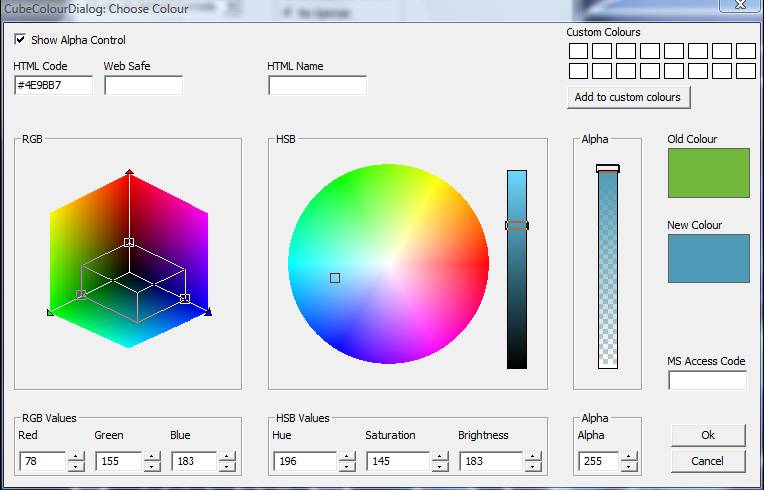Increase the Red value with up arrow
Viewport: 764px width, 490px height.
coord(76,456)
